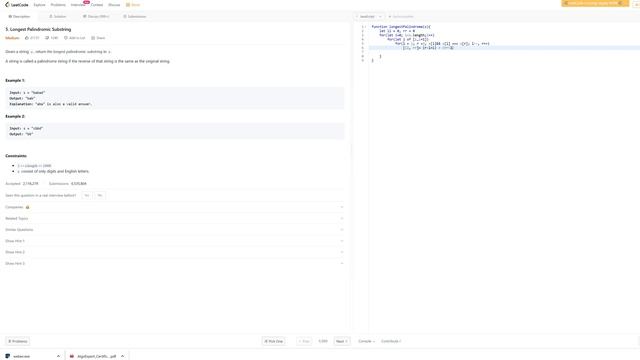Viewport: 640px width, 360px height.
Task: Click the orange premium banner button
Action: coord(595,3)
